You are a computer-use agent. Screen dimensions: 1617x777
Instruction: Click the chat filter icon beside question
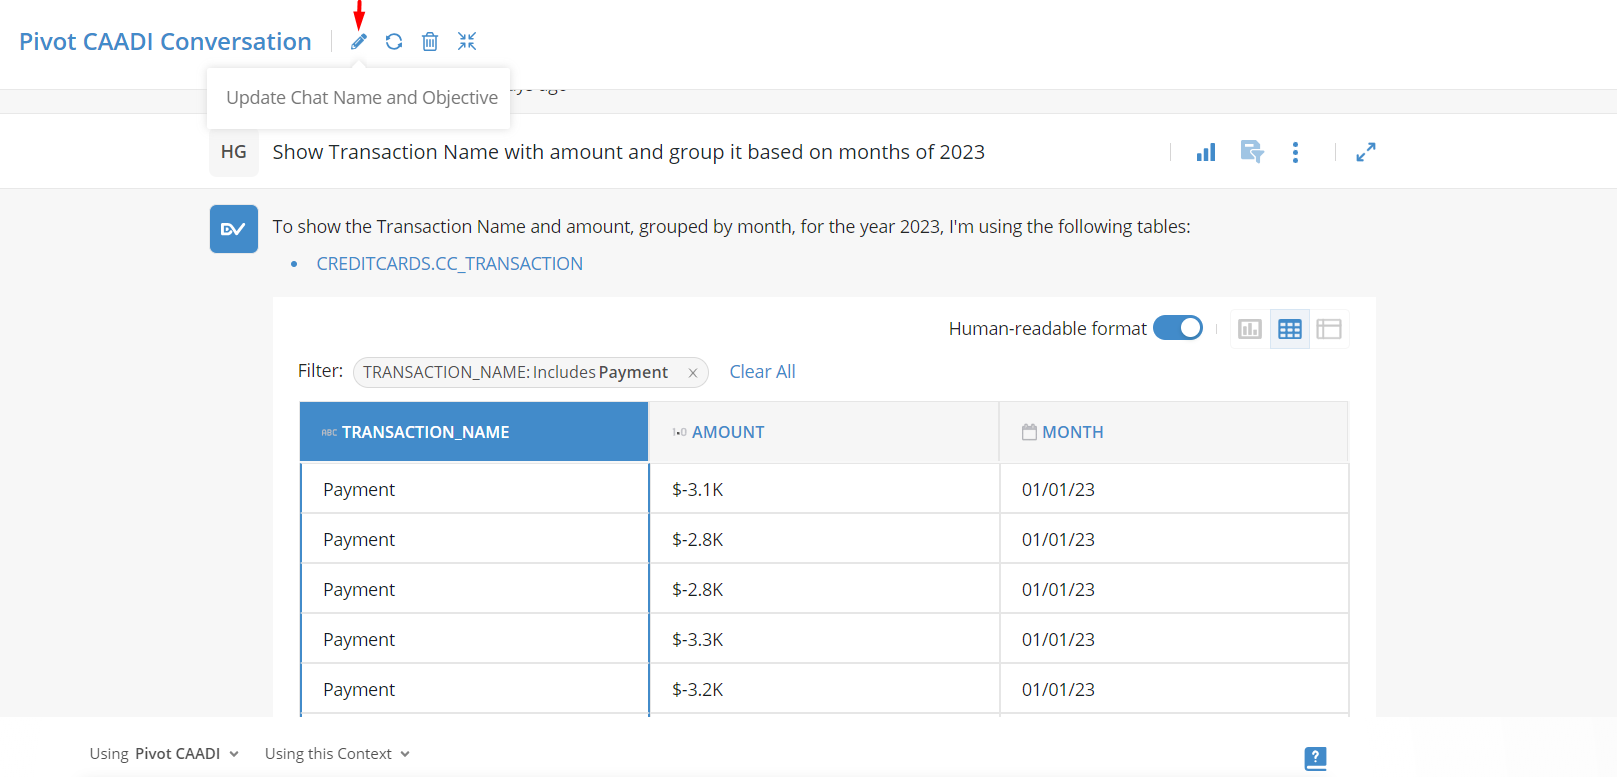click(1252, 152)
